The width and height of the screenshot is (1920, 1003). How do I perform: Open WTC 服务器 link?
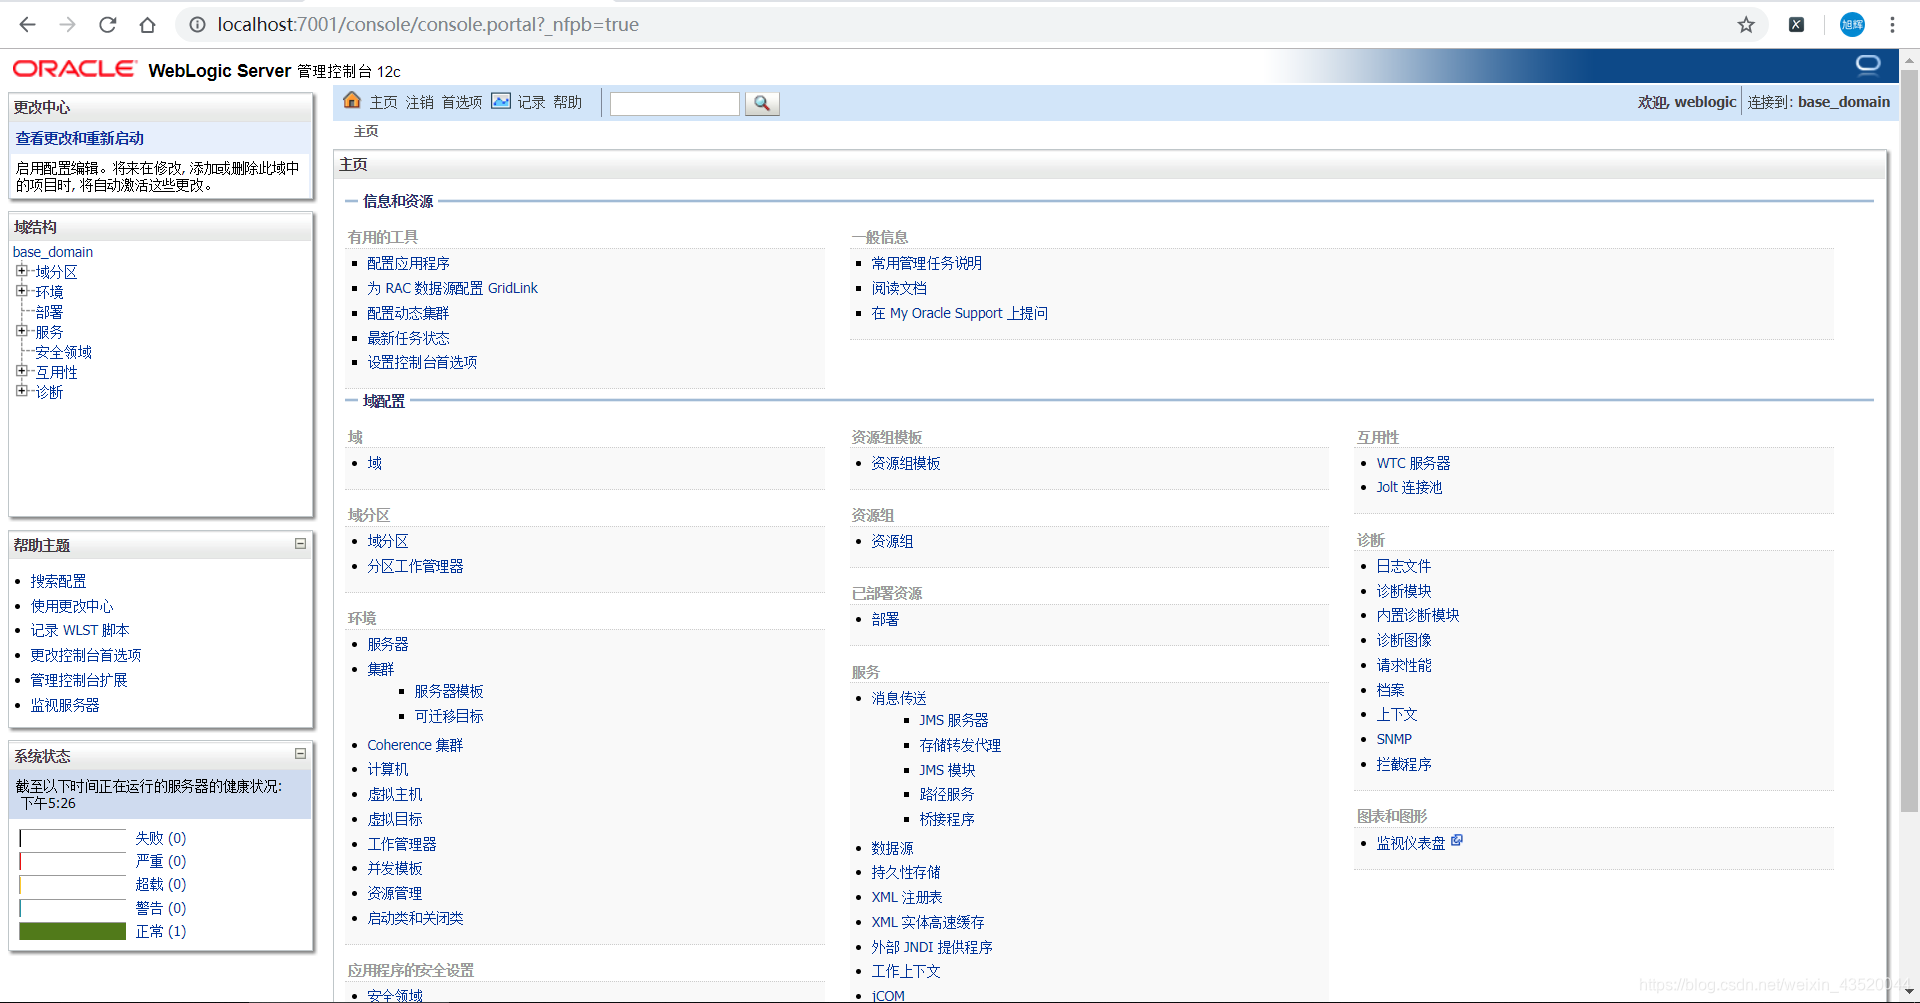tap(1413, 463)
